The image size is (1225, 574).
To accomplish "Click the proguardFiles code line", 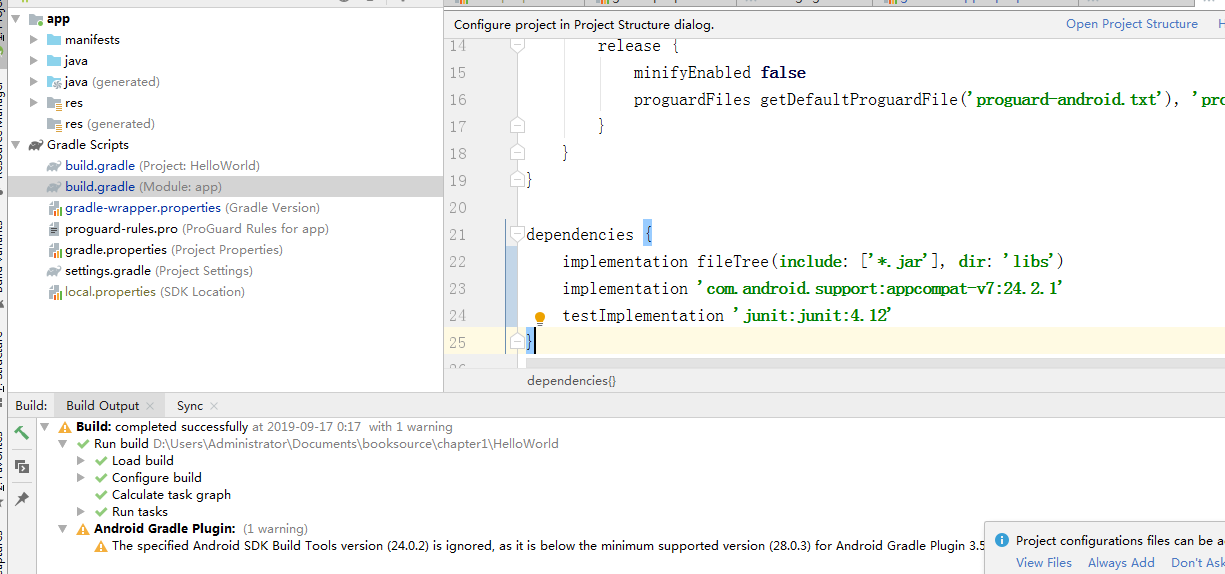I will click(928, 100).
